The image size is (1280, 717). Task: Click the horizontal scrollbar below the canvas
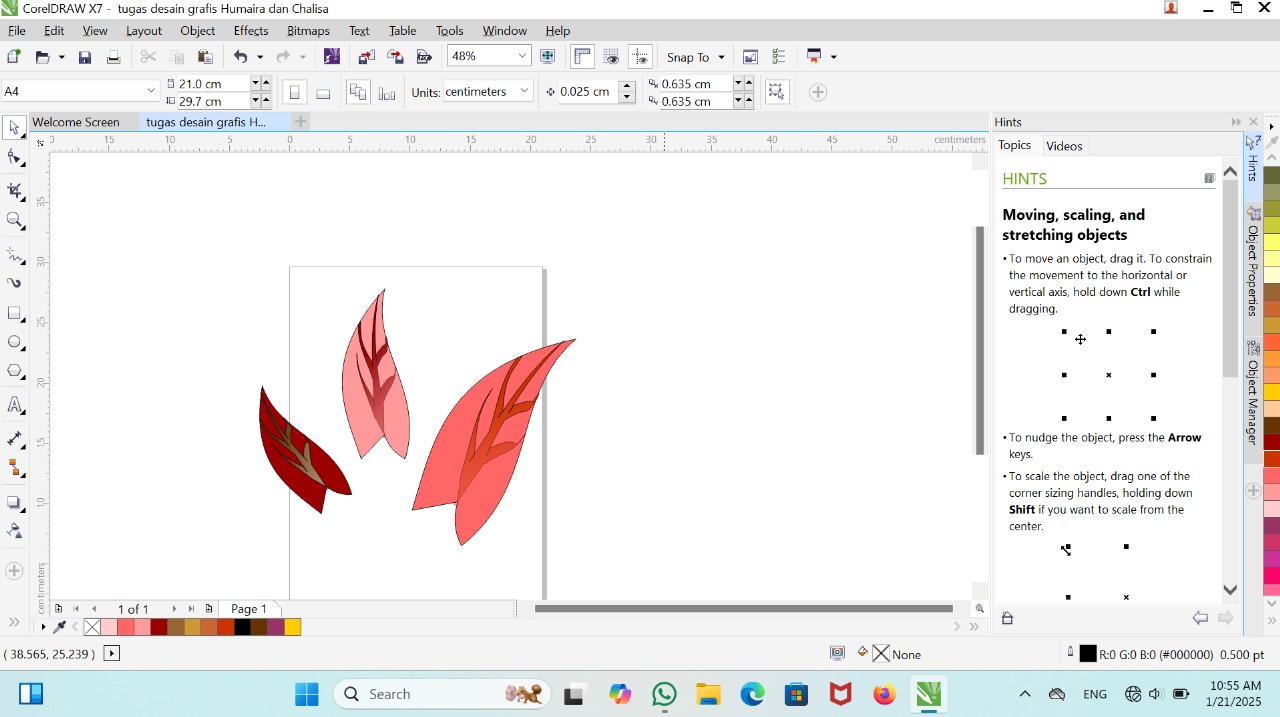(740, 608)
